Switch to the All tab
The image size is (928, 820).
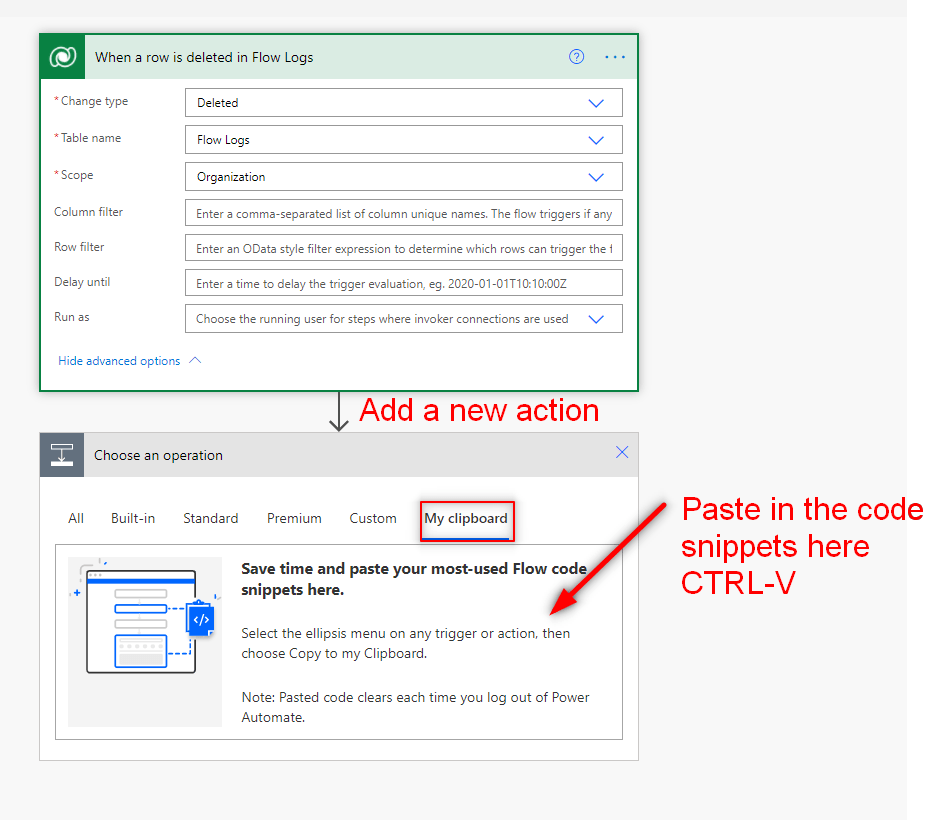coord(76,518)
